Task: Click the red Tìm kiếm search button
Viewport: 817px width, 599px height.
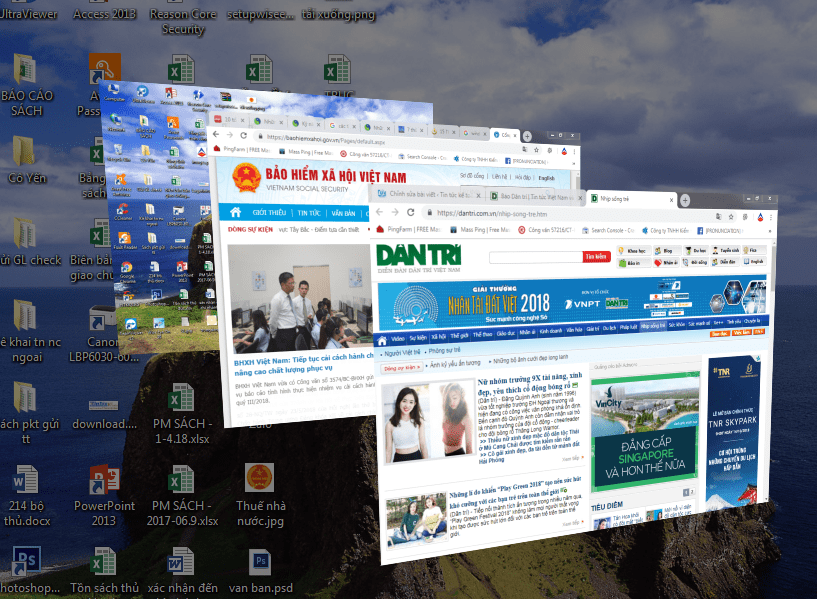Action: (x=596, y=257)
